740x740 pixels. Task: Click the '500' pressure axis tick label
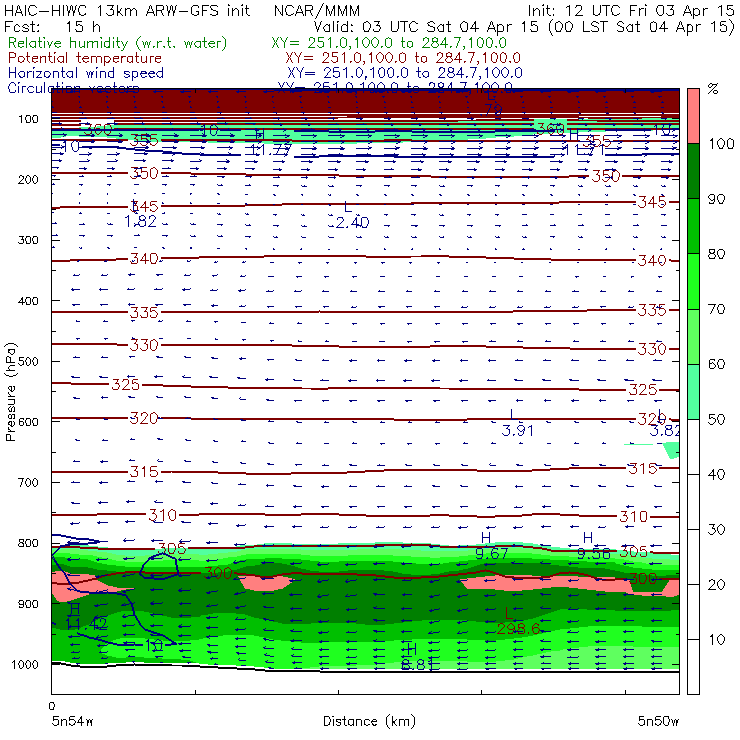tap(28, 362)
